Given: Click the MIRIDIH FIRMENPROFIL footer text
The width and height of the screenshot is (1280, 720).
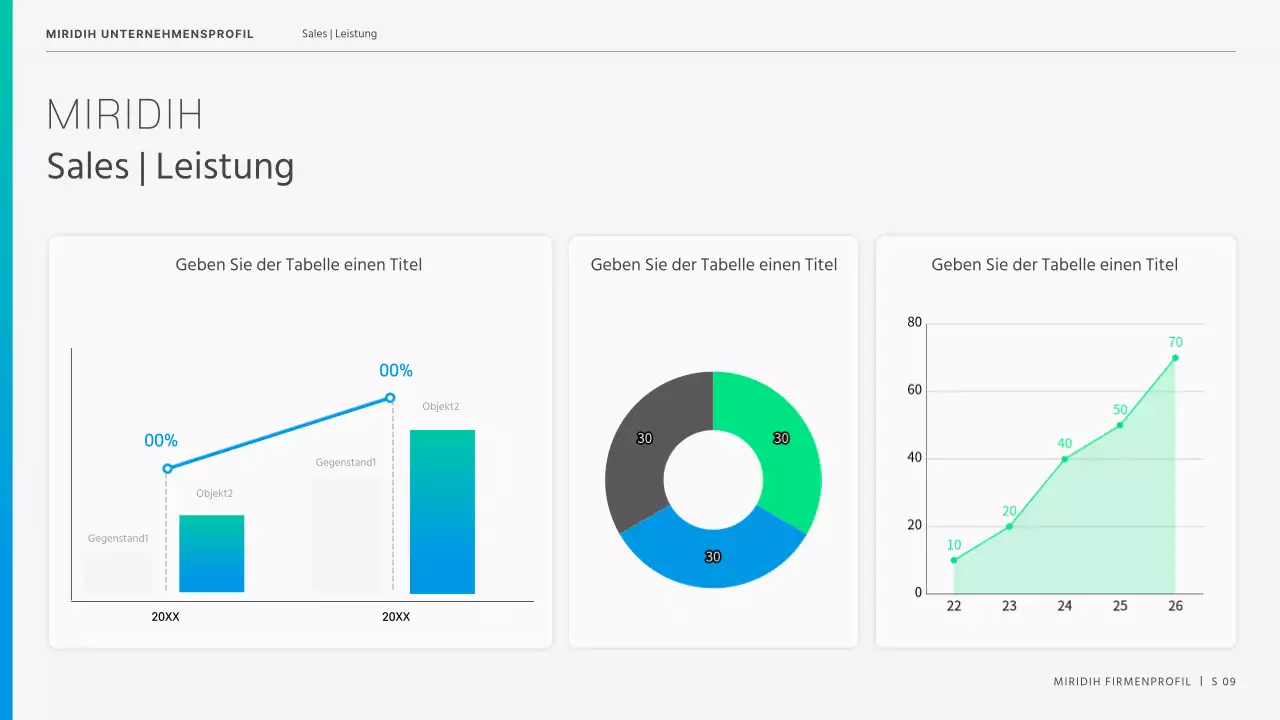Looking at the screenshot, I should [x=1122, y=682].
